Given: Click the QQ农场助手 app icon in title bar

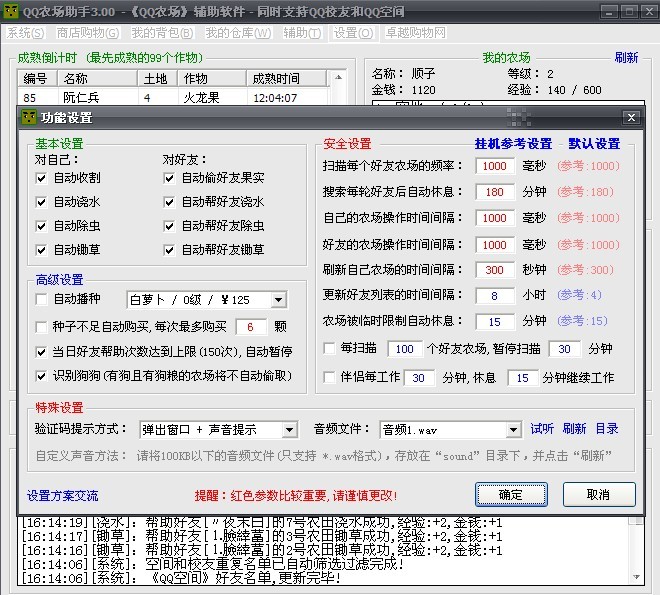Looking at the screenshot, I should pyautogui.click(x=11, y=11).
